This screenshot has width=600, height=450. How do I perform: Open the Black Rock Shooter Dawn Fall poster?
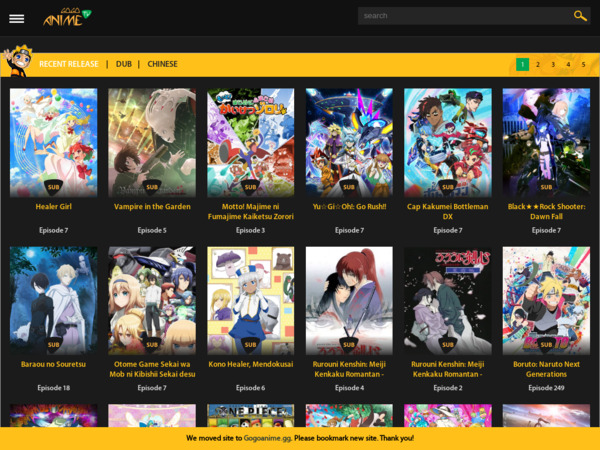546,142
